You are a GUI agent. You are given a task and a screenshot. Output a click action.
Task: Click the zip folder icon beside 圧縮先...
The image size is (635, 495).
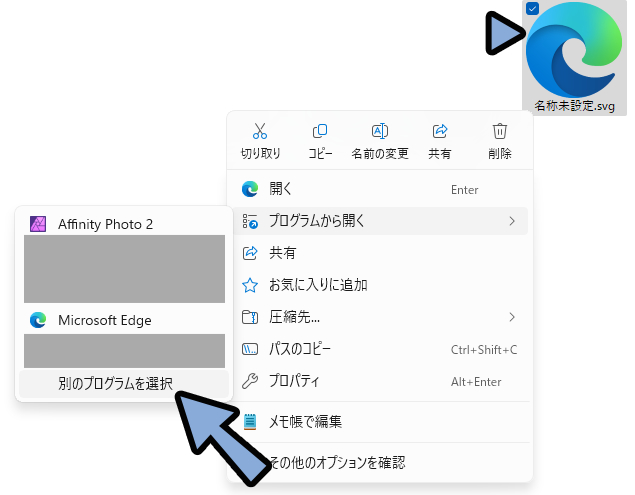[250, 317]
